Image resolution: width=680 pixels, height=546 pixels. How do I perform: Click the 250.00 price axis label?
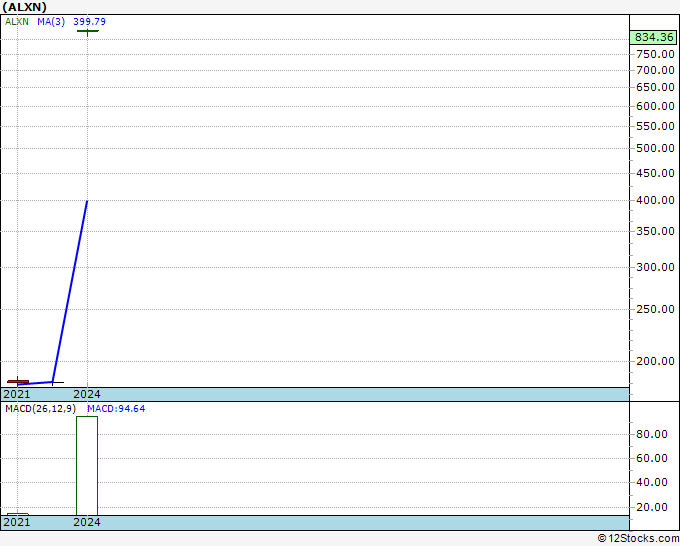click(655, 309)
